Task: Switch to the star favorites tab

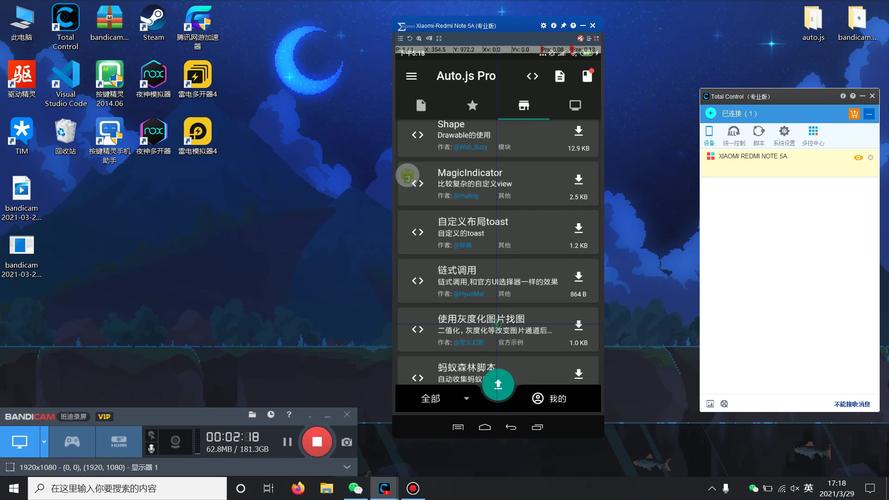Action: click(x=472, y=105)
